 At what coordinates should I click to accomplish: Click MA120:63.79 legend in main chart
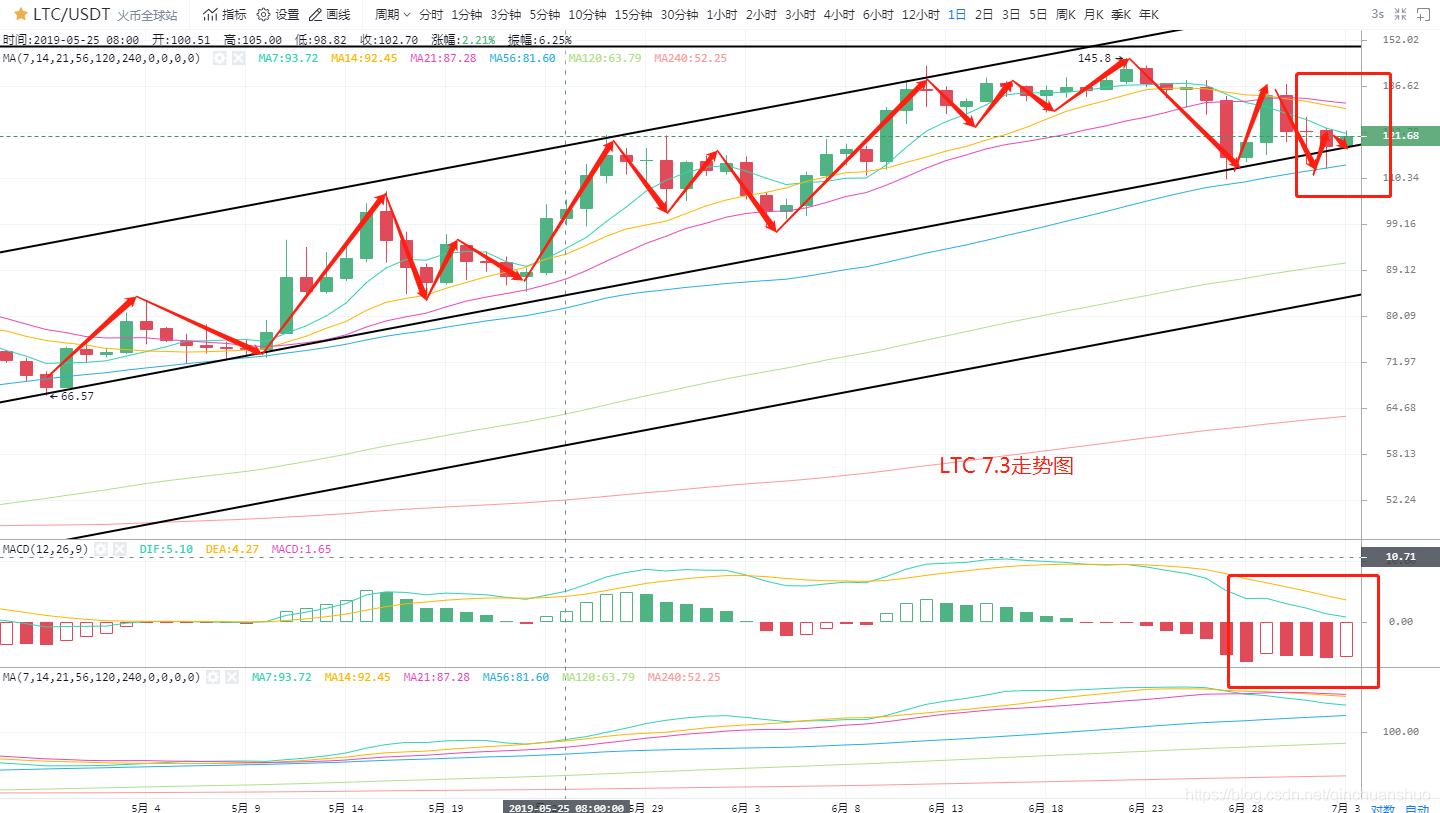[605, 58]
